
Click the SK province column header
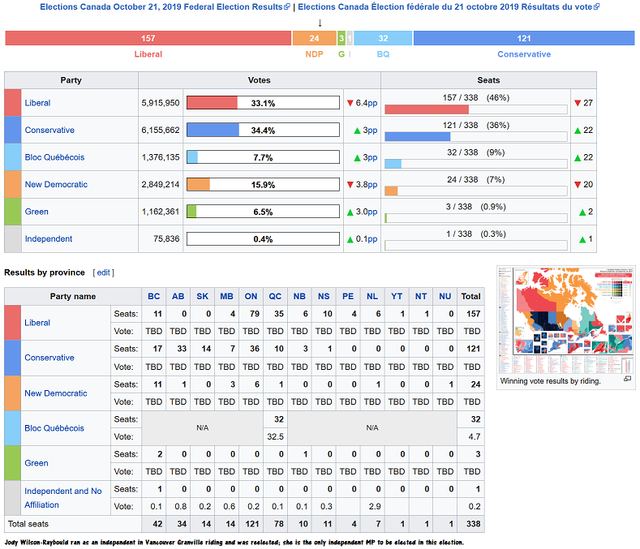pos(202,296)
